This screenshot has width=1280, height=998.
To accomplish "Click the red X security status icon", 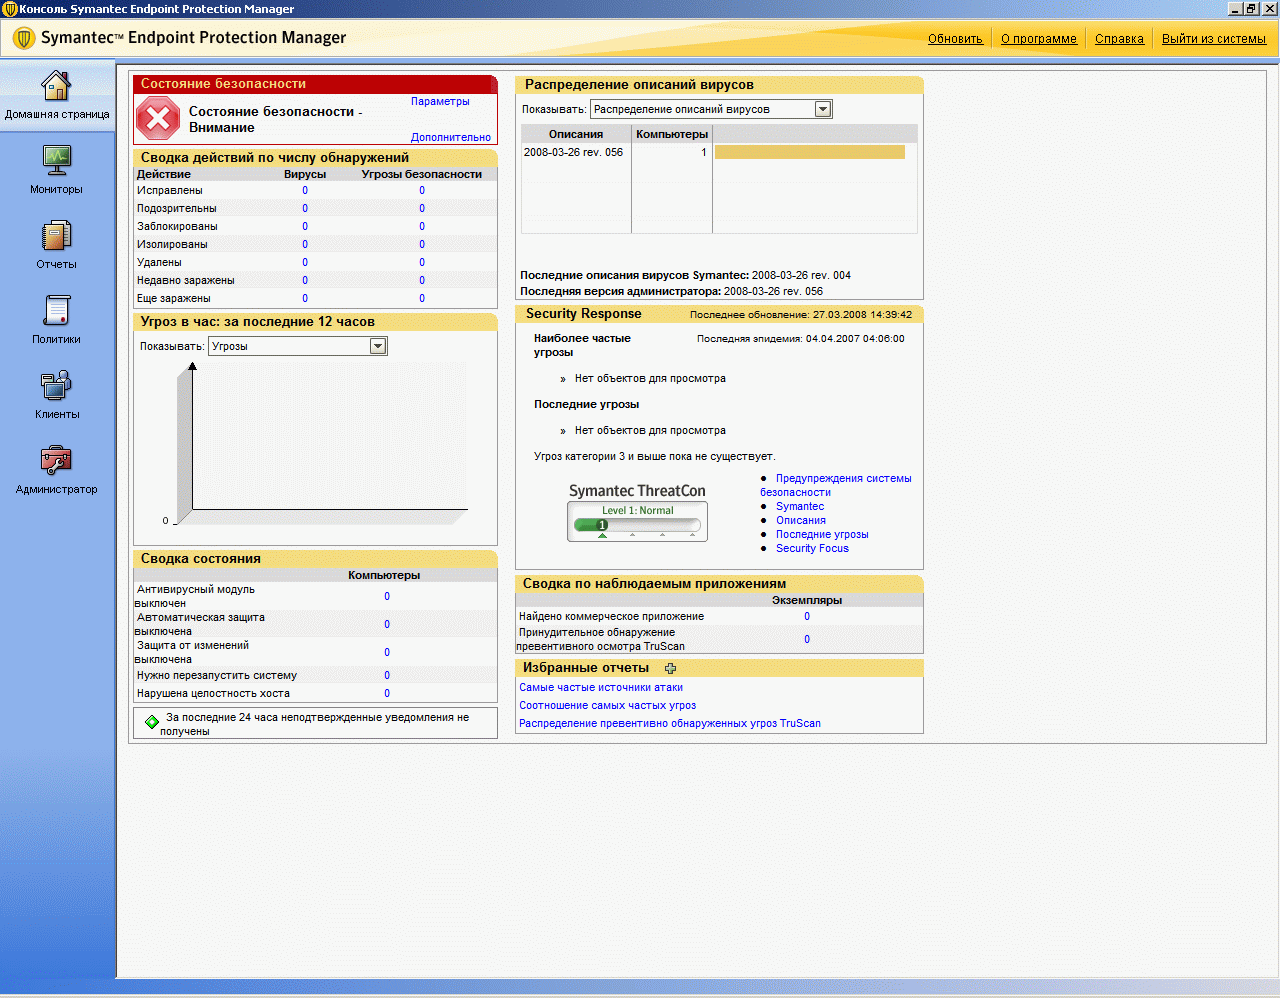I will tap(158, 119).
